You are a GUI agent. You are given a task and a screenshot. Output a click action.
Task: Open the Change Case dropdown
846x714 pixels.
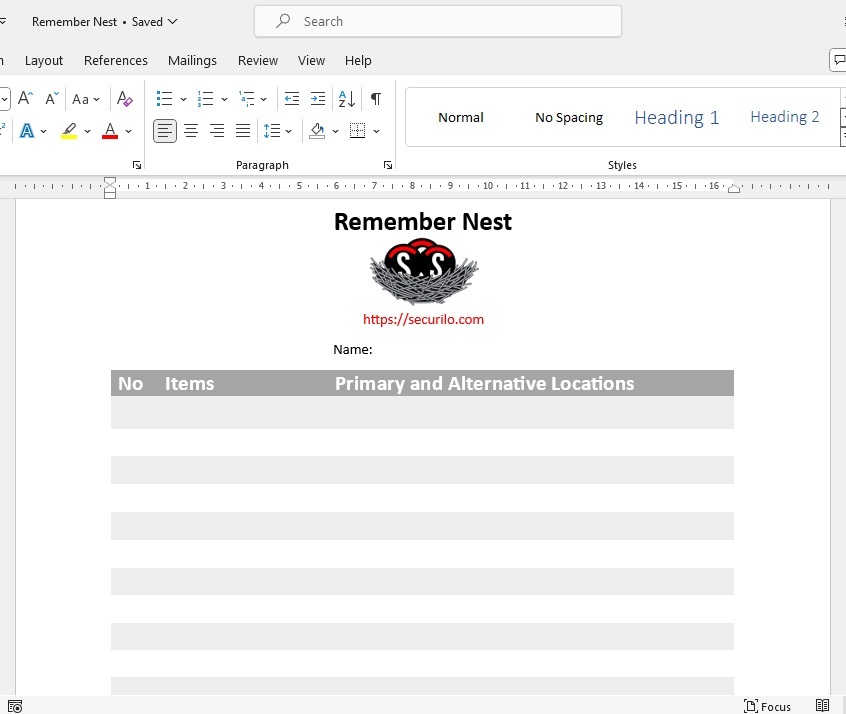pyautogui.click(x=86, y=99)
